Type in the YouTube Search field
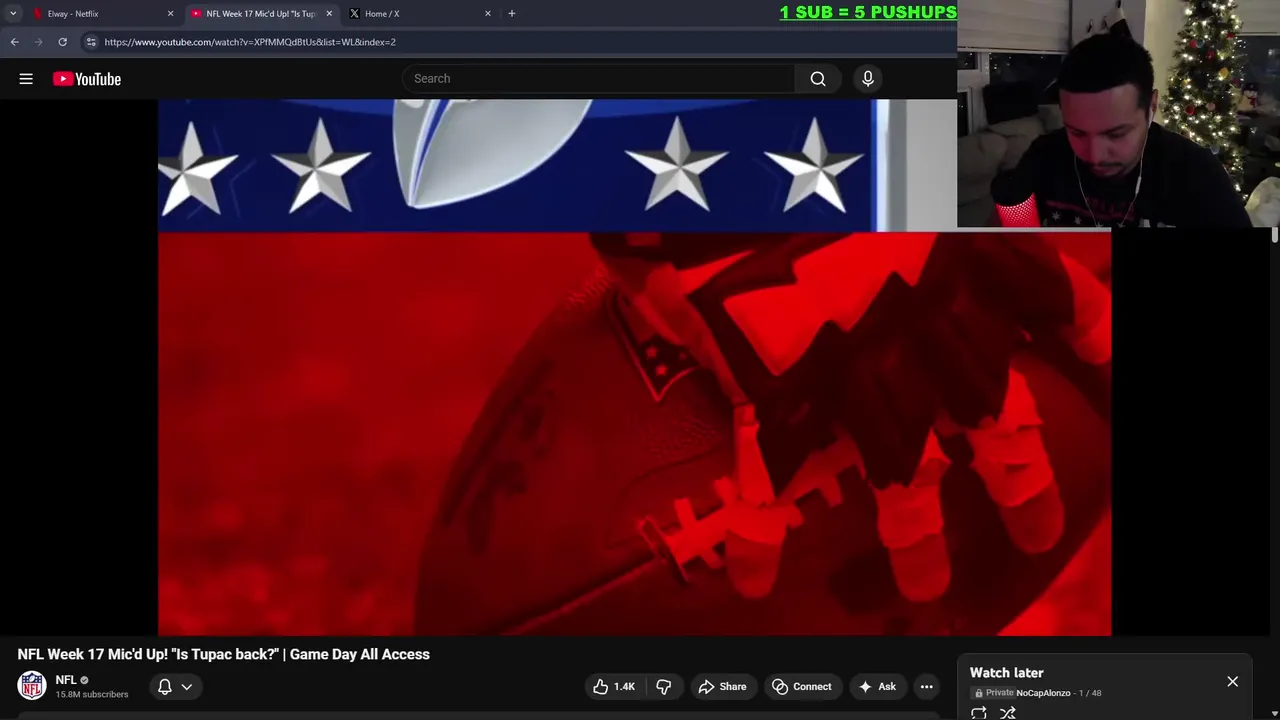This screenshot has width=1280, height=720. (598, 79)
